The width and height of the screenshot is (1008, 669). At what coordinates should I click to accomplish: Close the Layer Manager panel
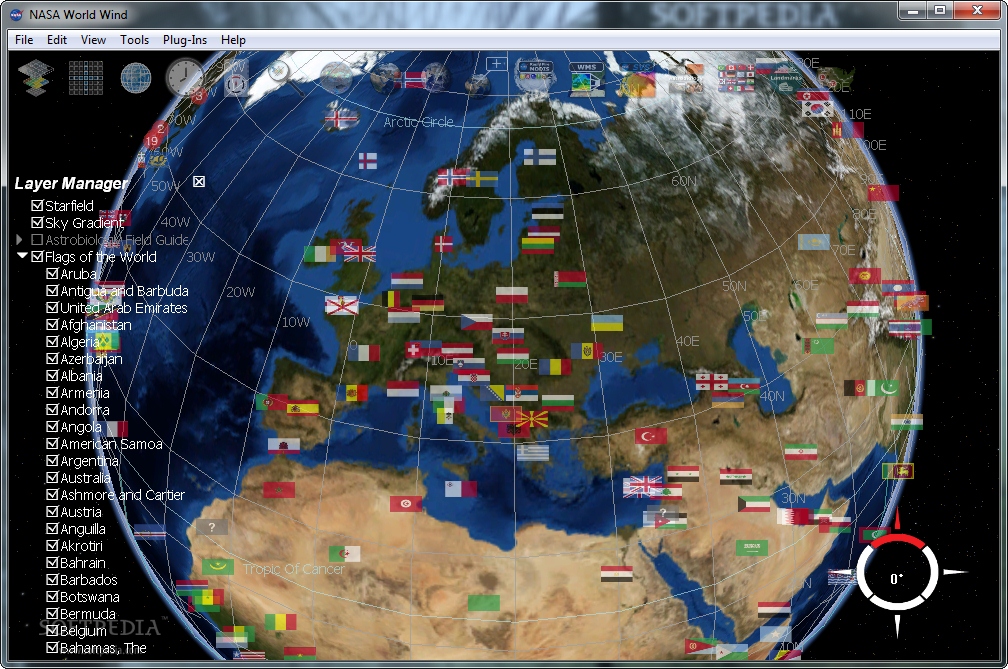[199, 182]
